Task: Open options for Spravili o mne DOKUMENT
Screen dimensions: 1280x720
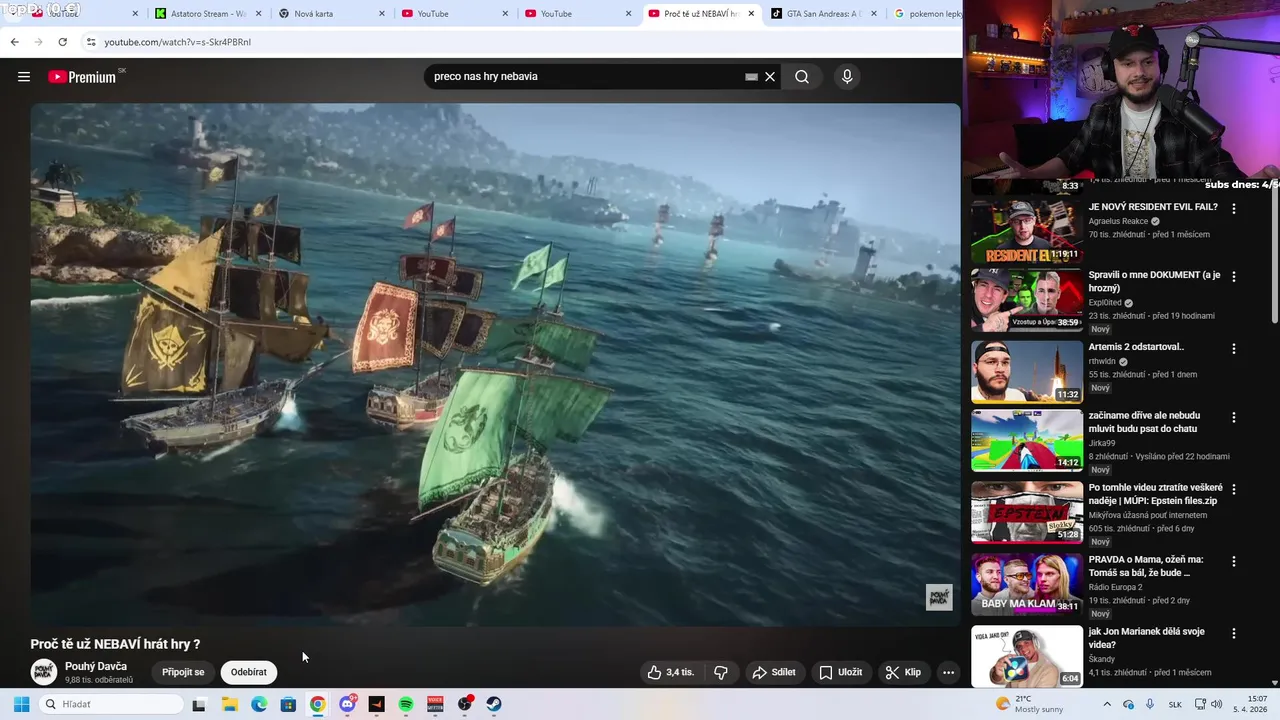Action: pos(1234,276)
